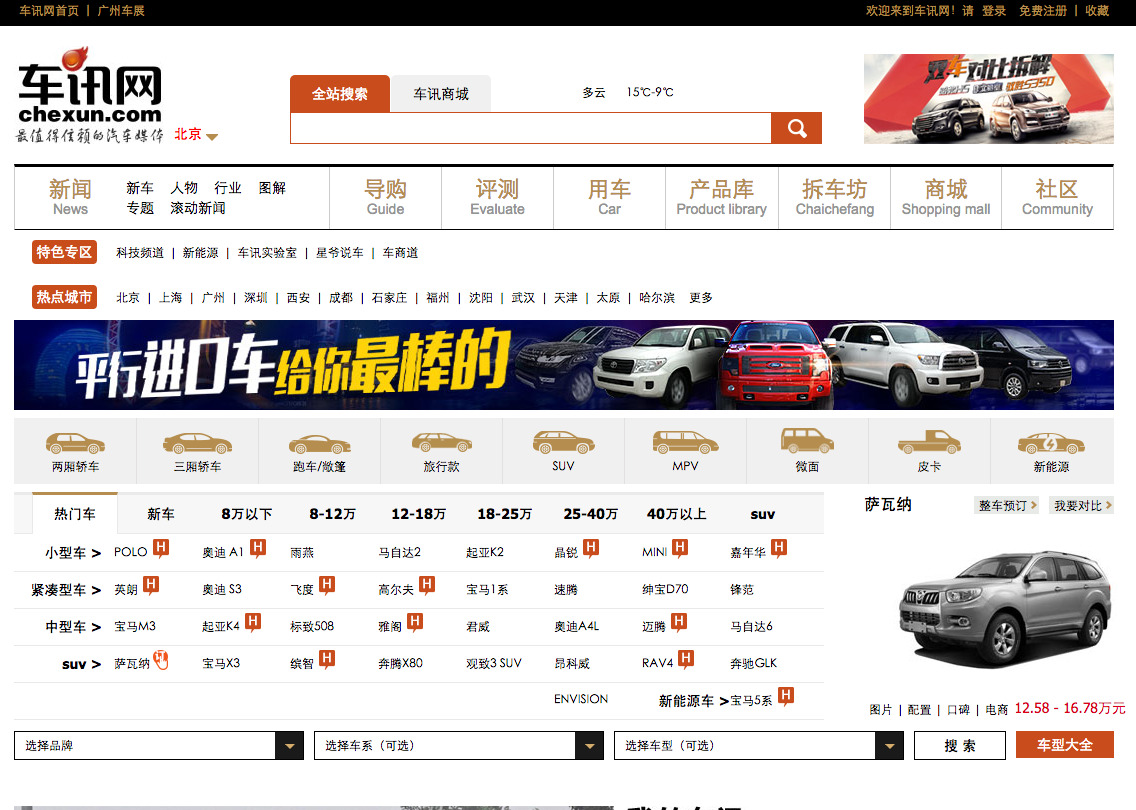Click the H badge next to MINI
Screen dimensions: 1136x810
[x=680, y=548]
